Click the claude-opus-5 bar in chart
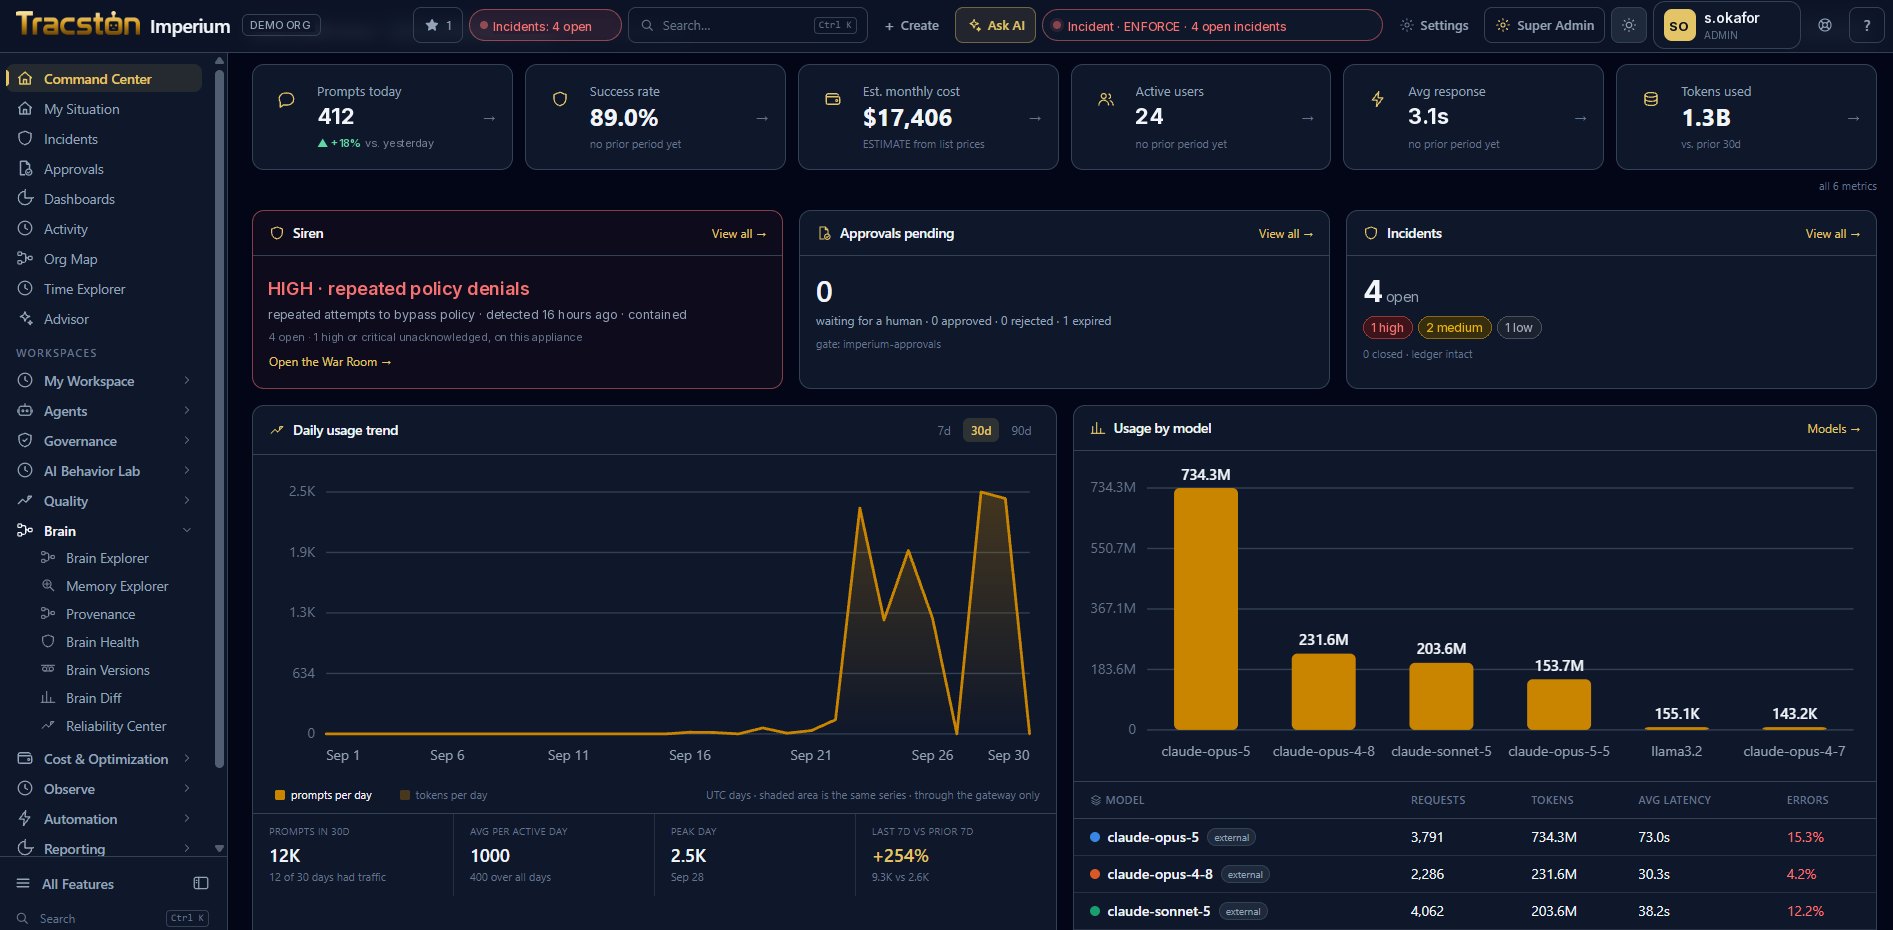This screenshot has width=1893, height=930. pyautogui.click(x=1206, y=609)
